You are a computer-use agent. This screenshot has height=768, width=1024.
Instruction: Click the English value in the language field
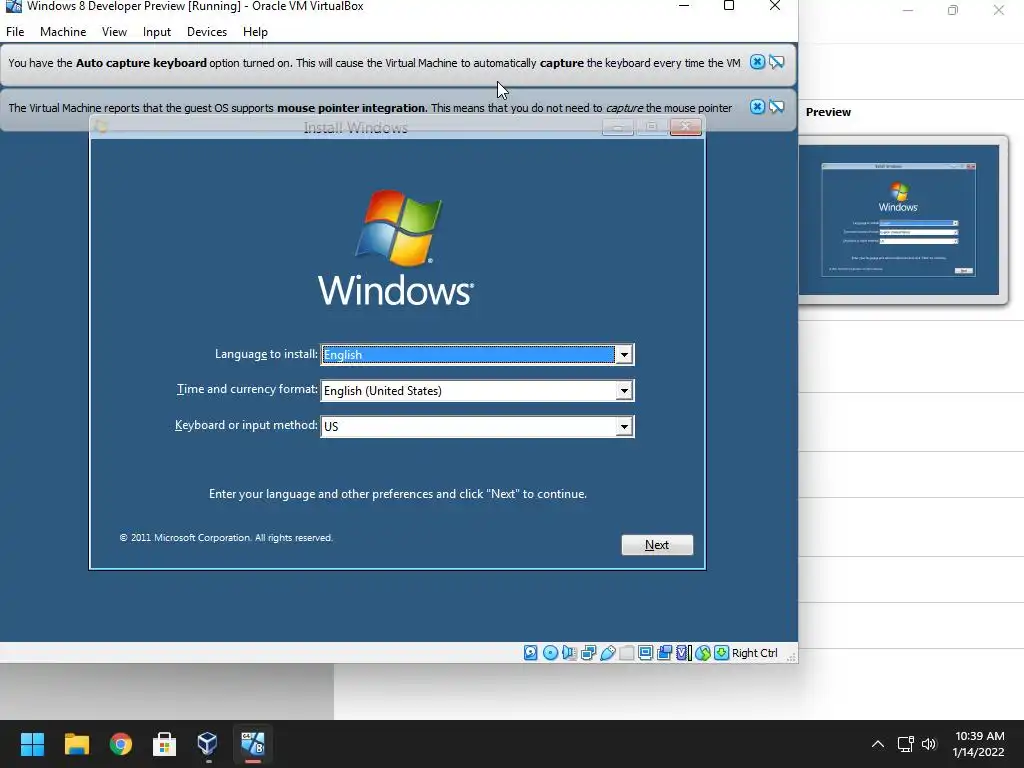click(343, 355)
